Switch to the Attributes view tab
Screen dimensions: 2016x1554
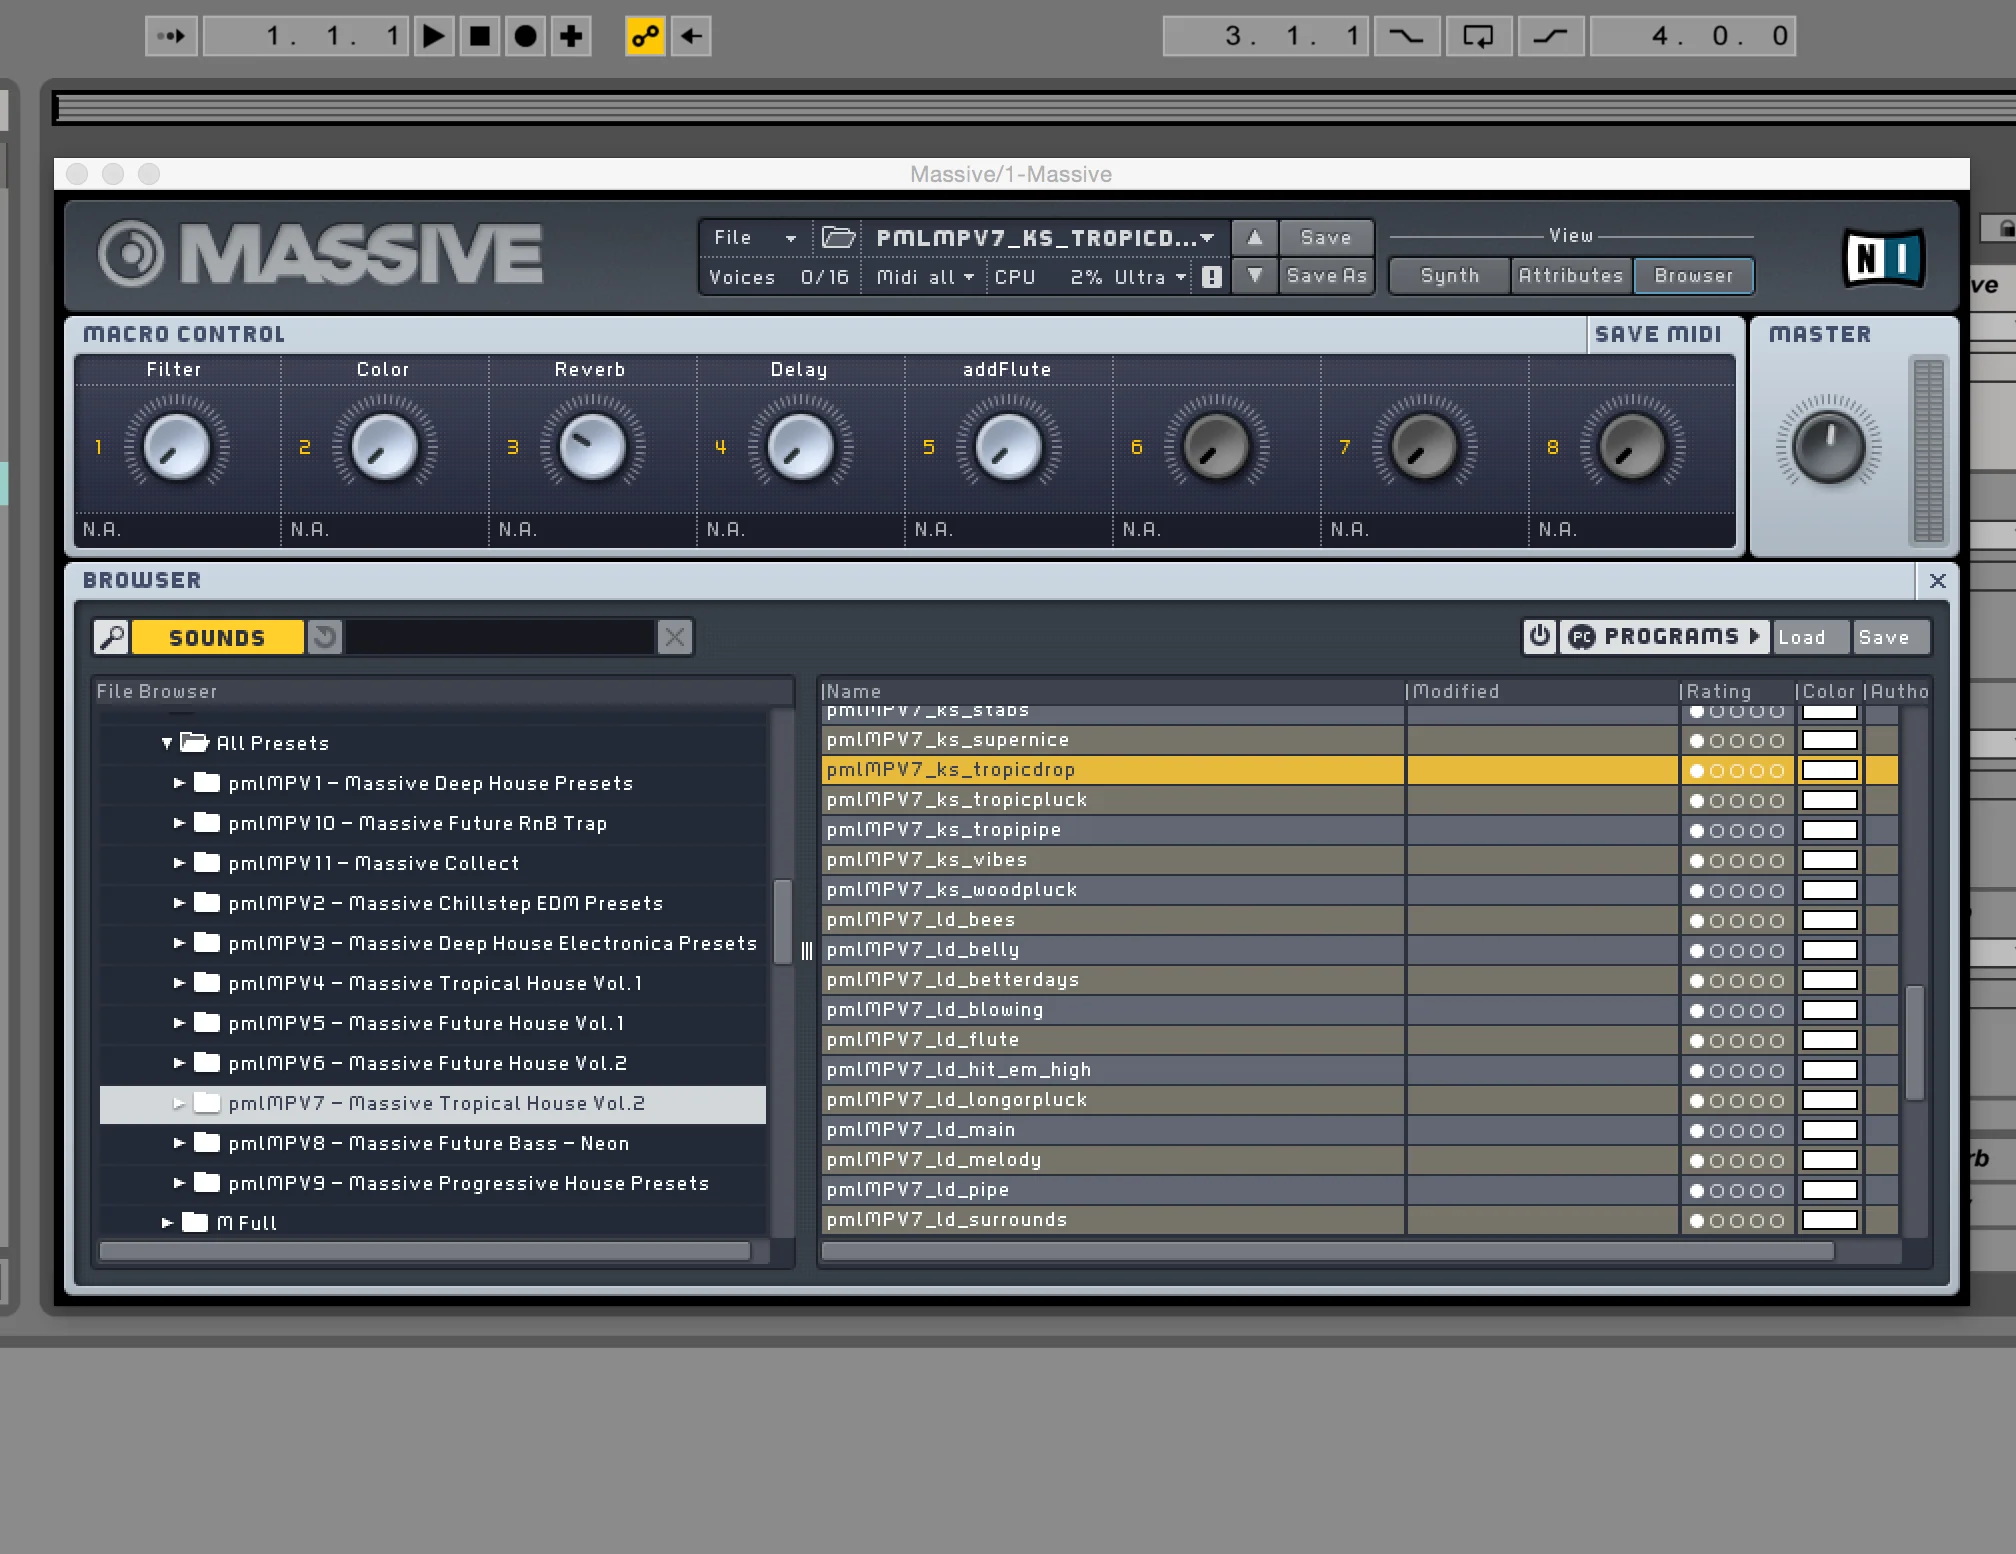tap(1570, 276)
